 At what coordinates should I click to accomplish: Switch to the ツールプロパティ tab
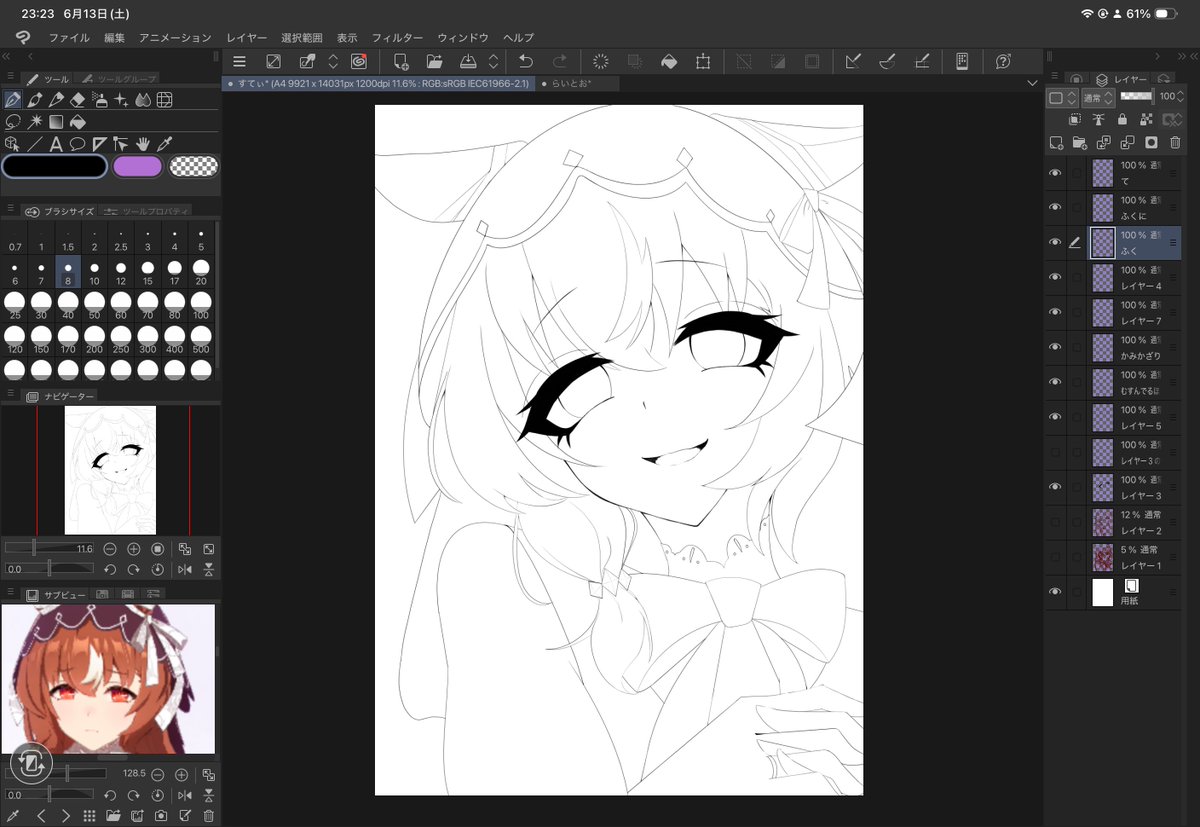[x=146, y=211]
